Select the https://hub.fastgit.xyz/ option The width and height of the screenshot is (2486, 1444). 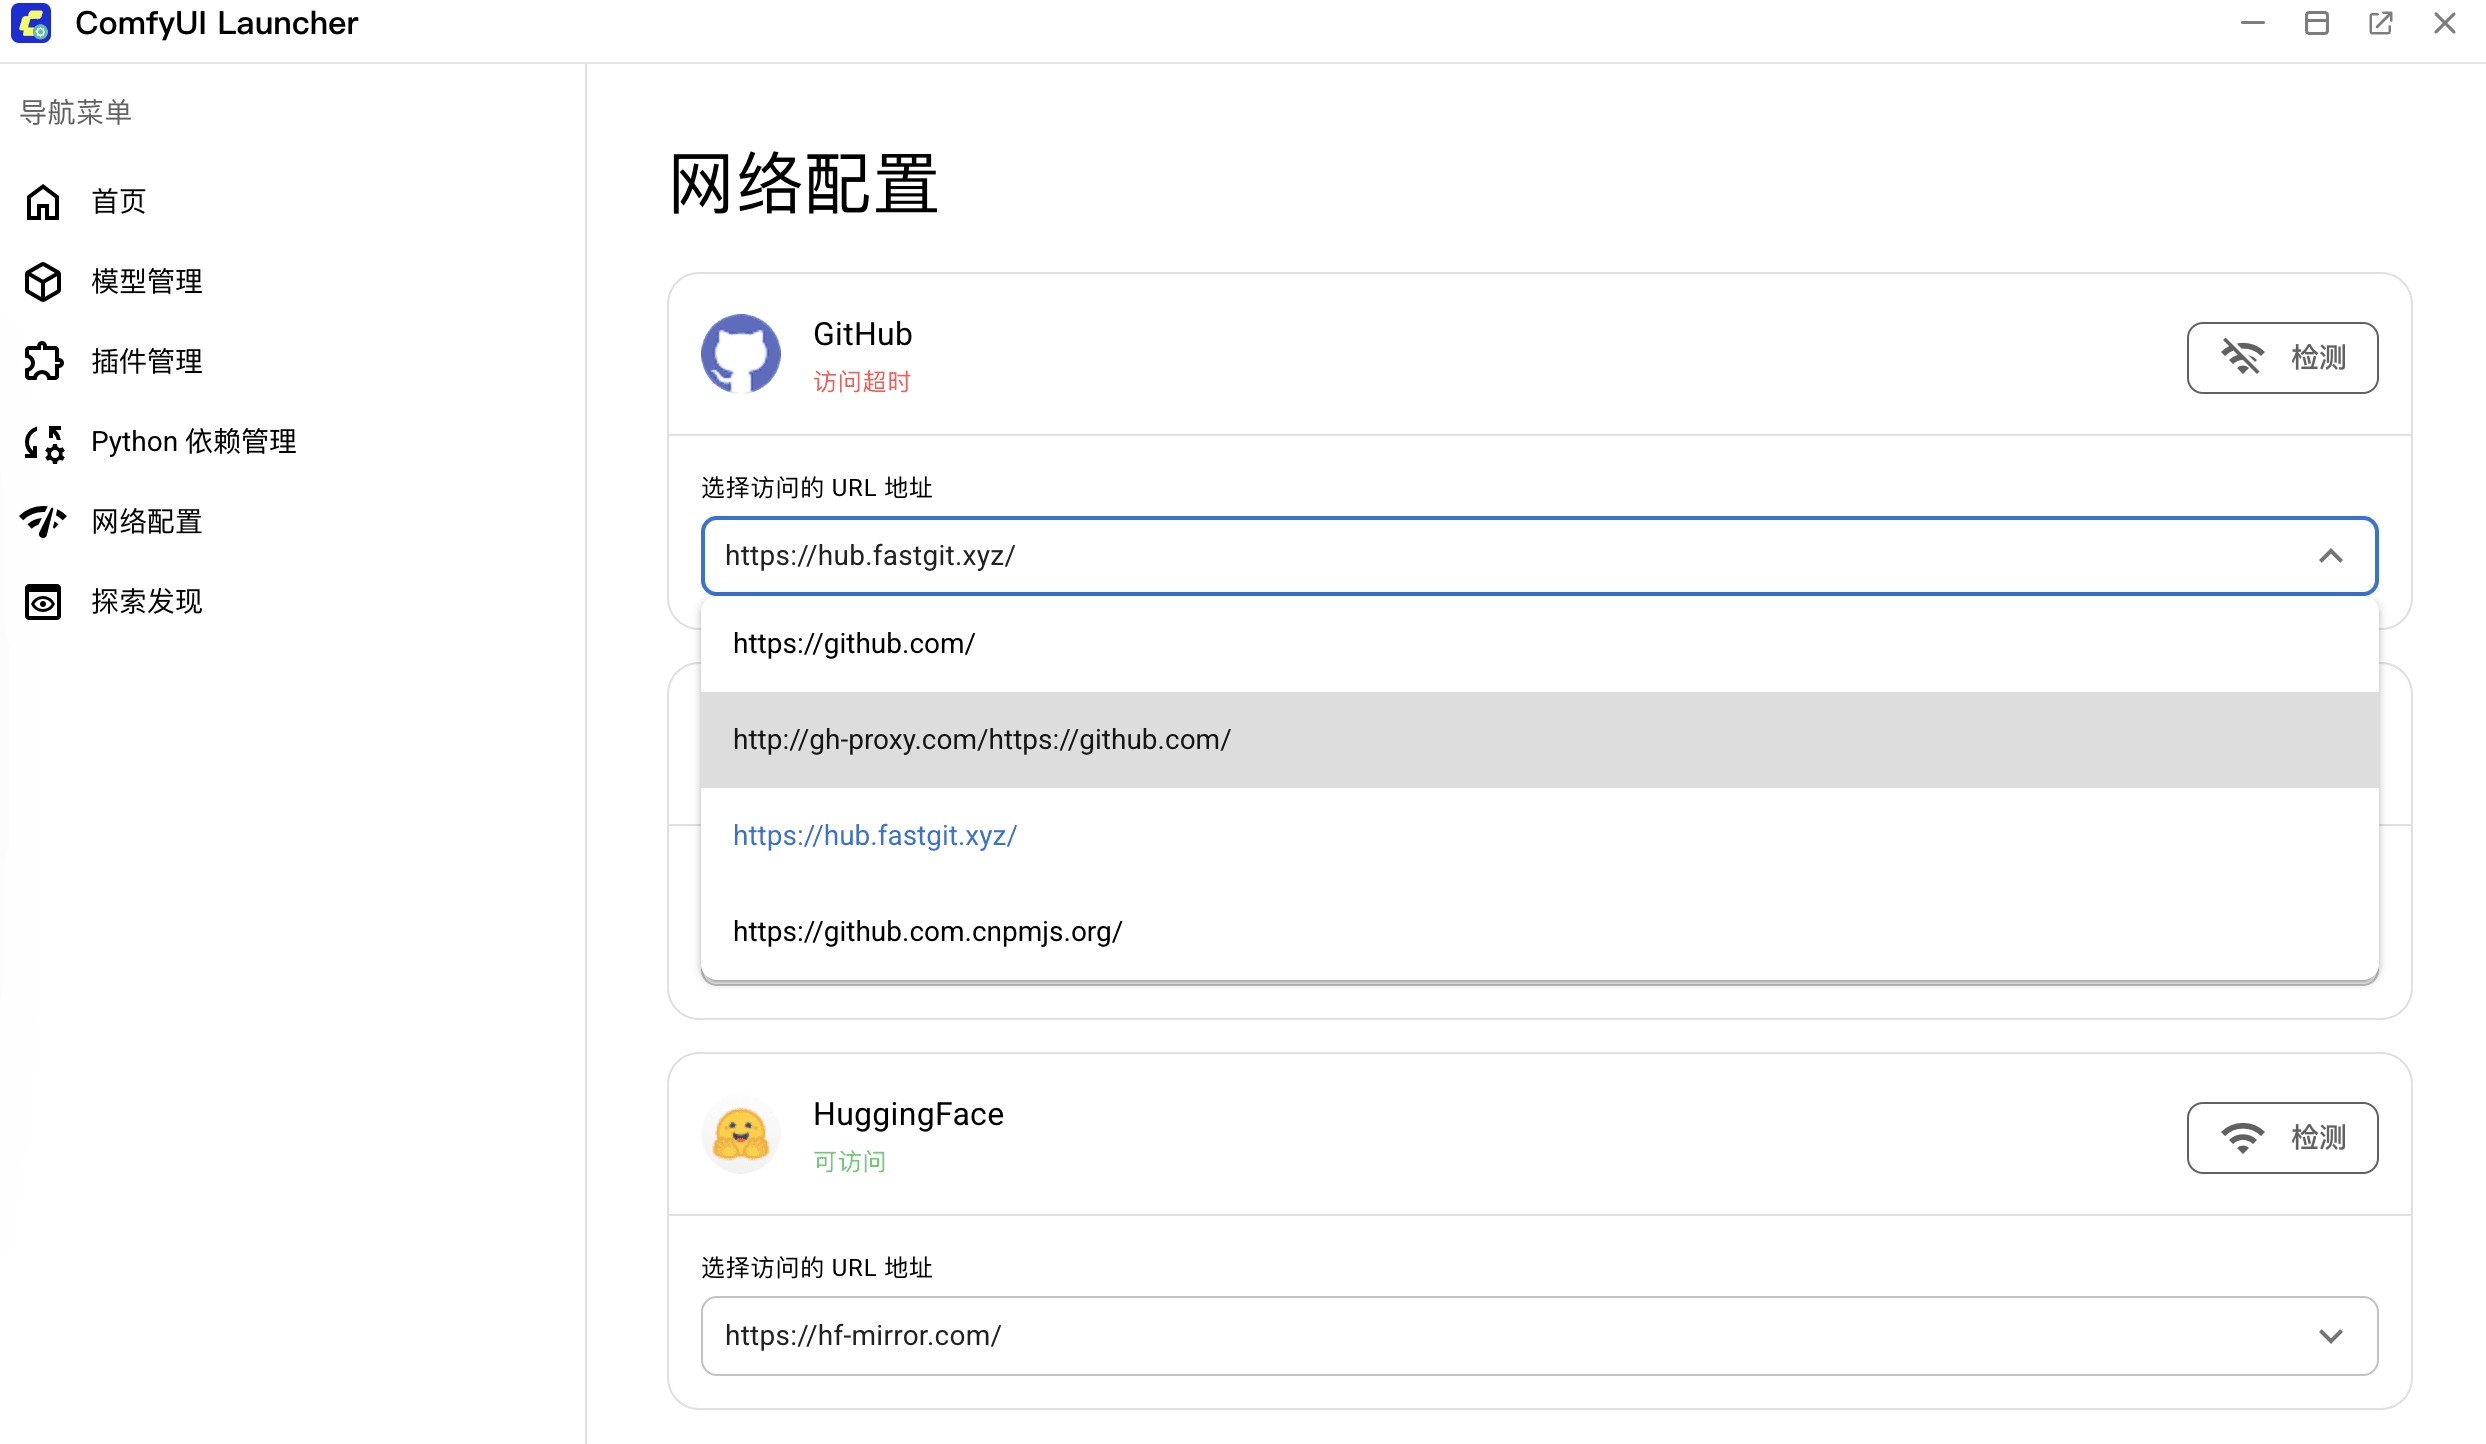(x=875, y=835)
